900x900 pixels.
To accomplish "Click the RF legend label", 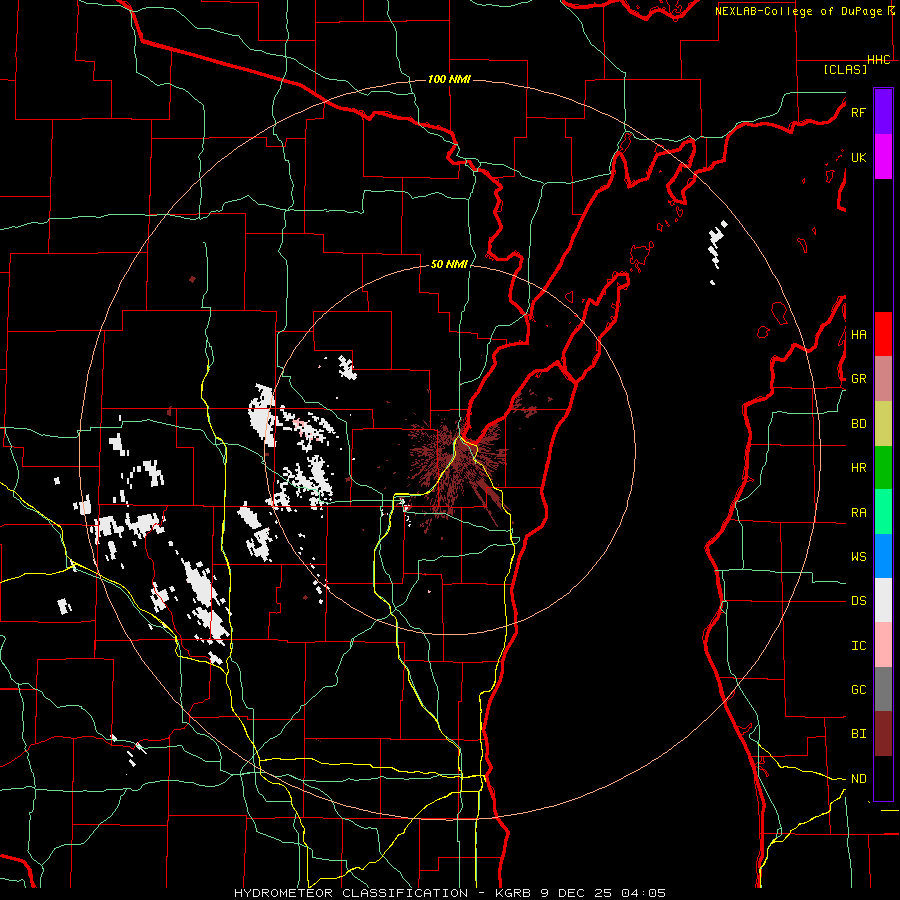I will (x=858, y=112).
